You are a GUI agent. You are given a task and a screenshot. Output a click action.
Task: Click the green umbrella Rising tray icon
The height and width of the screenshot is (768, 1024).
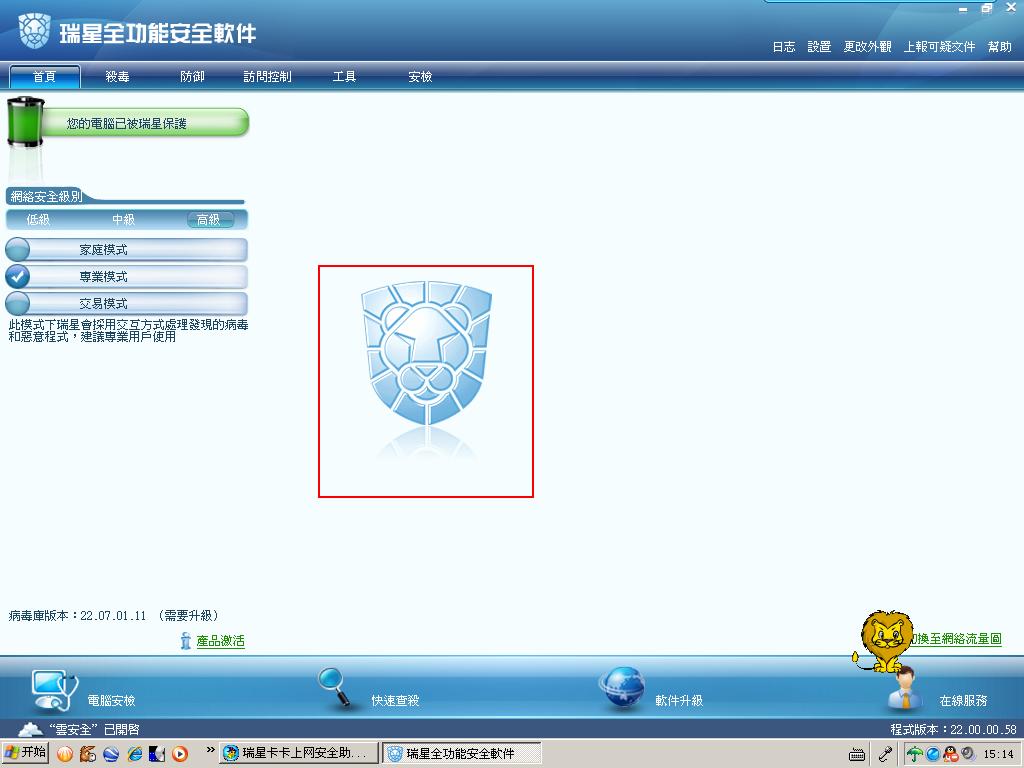click(915, 754)
